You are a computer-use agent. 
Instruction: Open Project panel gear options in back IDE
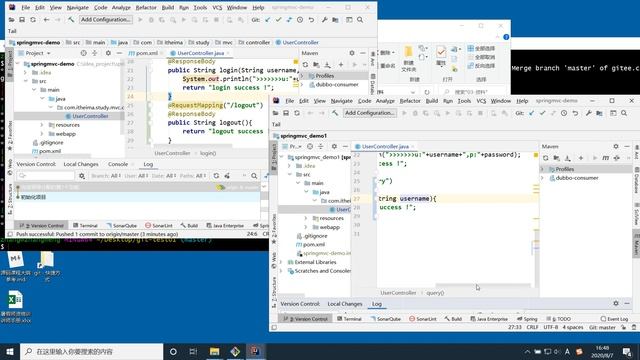click(x=108, y=53)
